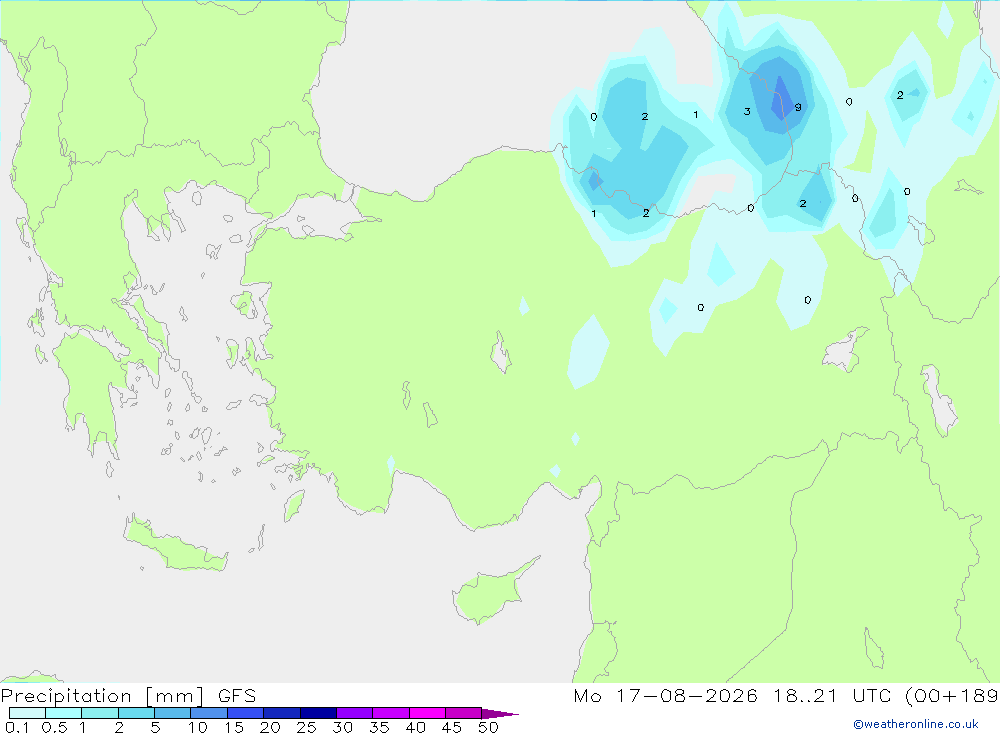Select the legend swatch between 10 and 15

click(x=209, y=713)
